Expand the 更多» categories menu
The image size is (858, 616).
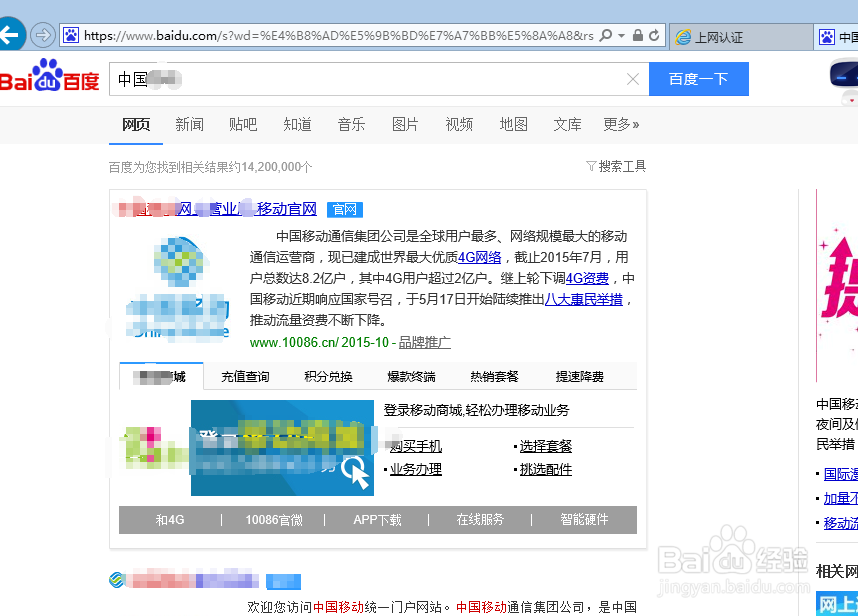pos(621,125)
